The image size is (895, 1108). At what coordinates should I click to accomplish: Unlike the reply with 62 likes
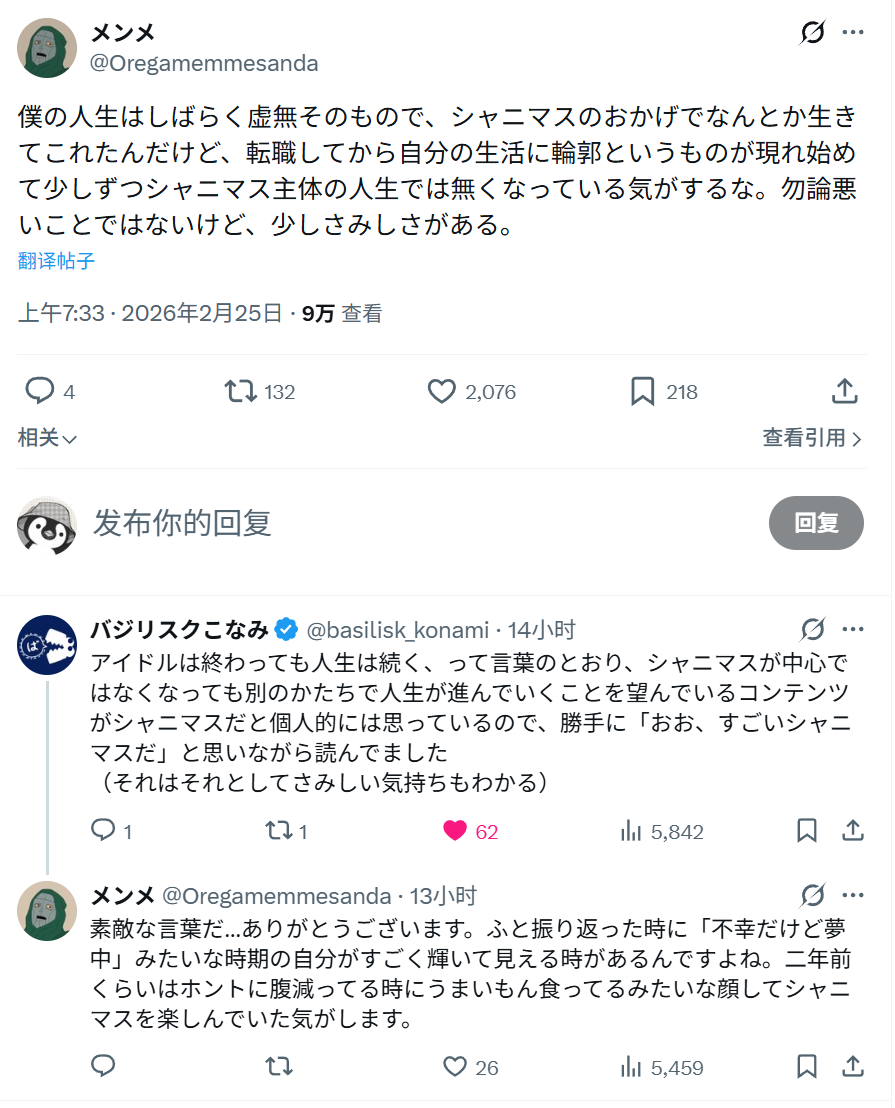point(455,831)
